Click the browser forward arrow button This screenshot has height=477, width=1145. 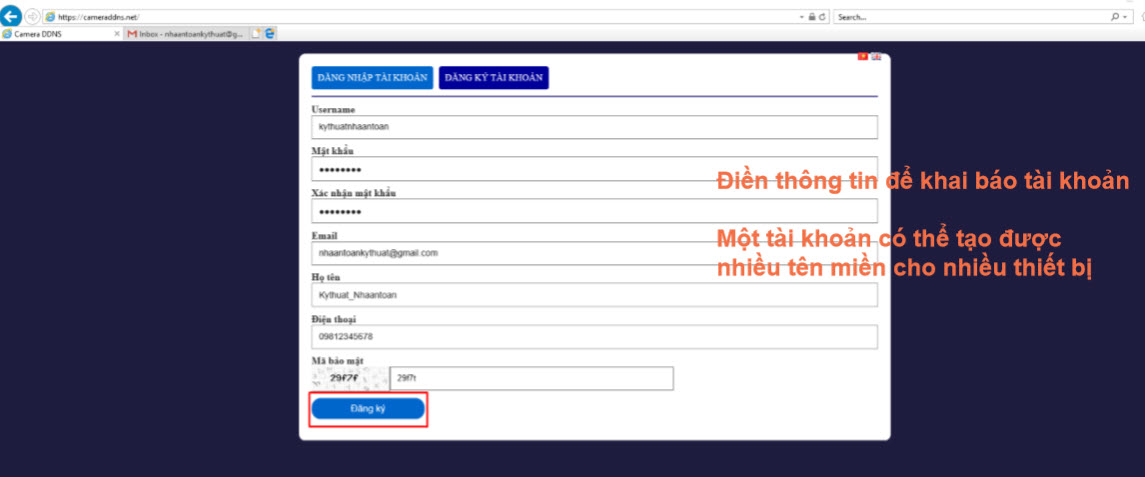tap(32, 17)
